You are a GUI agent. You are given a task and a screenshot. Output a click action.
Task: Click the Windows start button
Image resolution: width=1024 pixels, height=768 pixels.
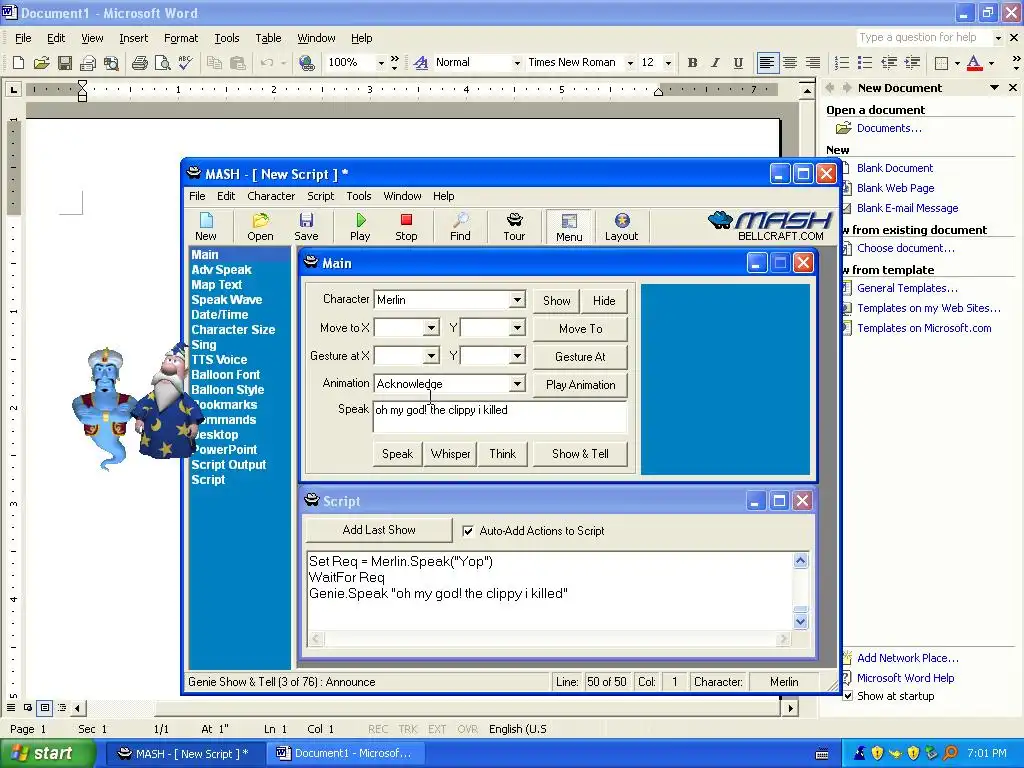tap(47, 753)
